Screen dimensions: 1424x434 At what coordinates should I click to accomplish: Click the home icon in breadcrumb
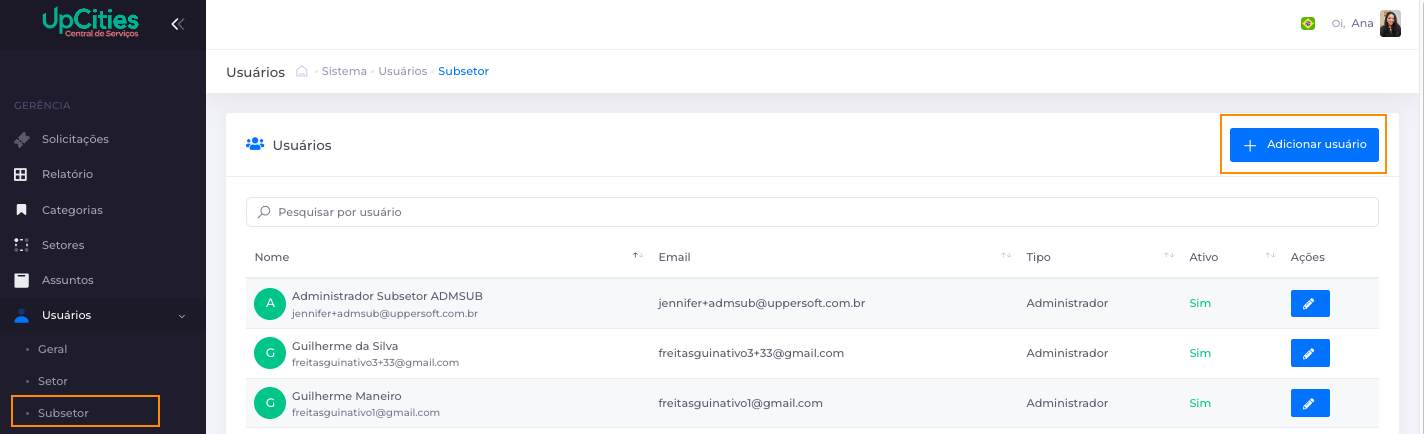pos(302,72)
